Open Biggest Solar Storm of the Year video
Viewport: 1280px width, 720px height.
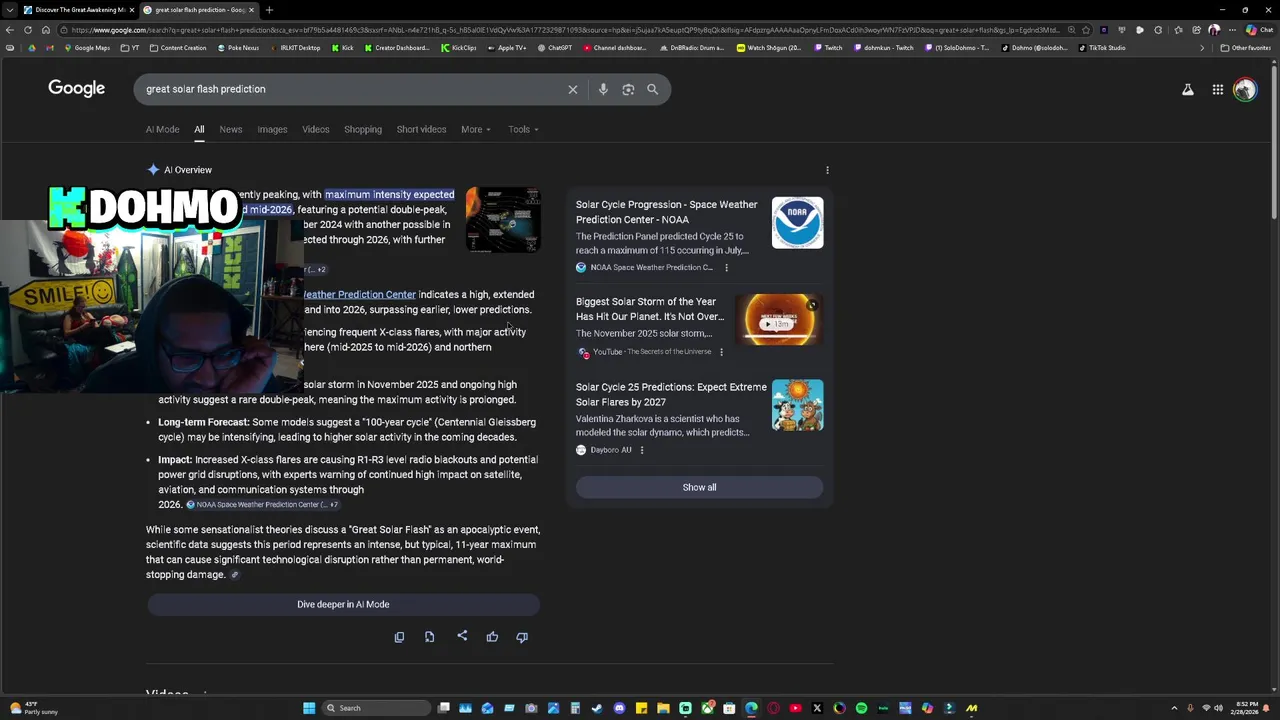pyautogui.click(x=650, y=309)
